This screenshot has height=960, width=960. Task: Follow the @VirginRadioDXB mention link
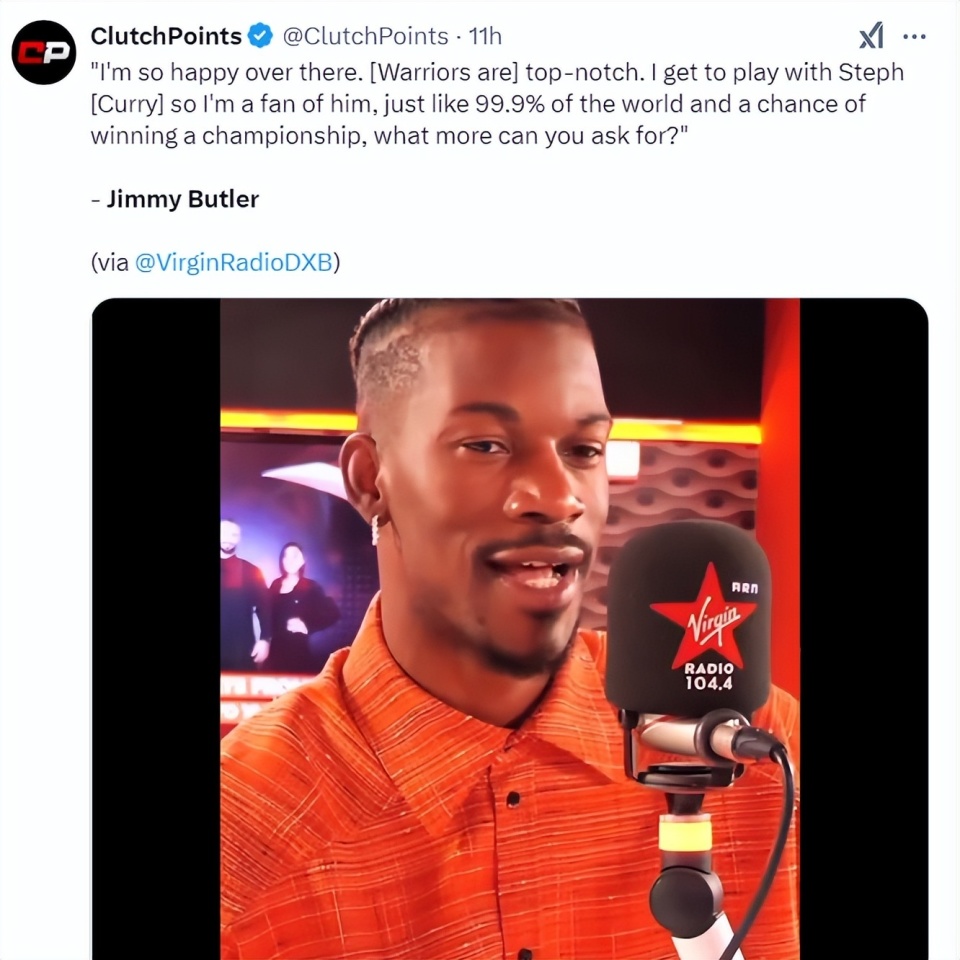[x=233, y=262]
